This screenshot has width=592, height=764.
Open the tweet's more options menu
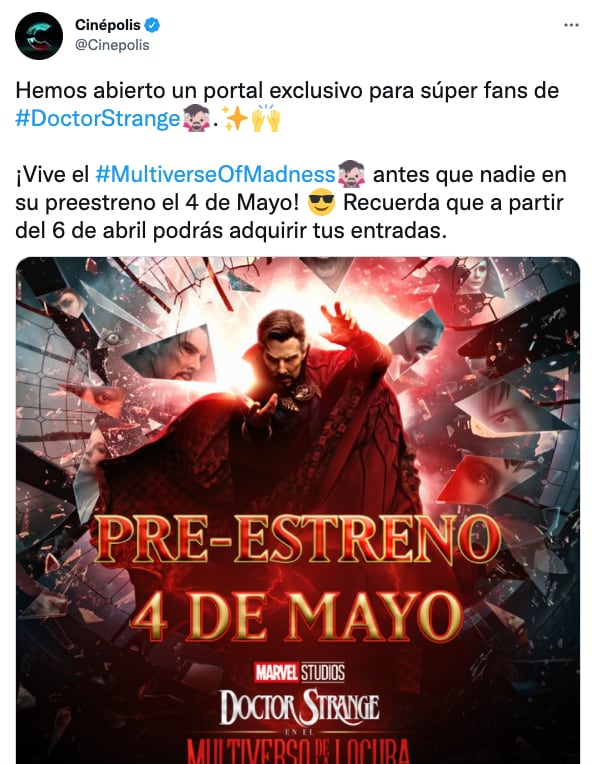click(x=571, y=25)
